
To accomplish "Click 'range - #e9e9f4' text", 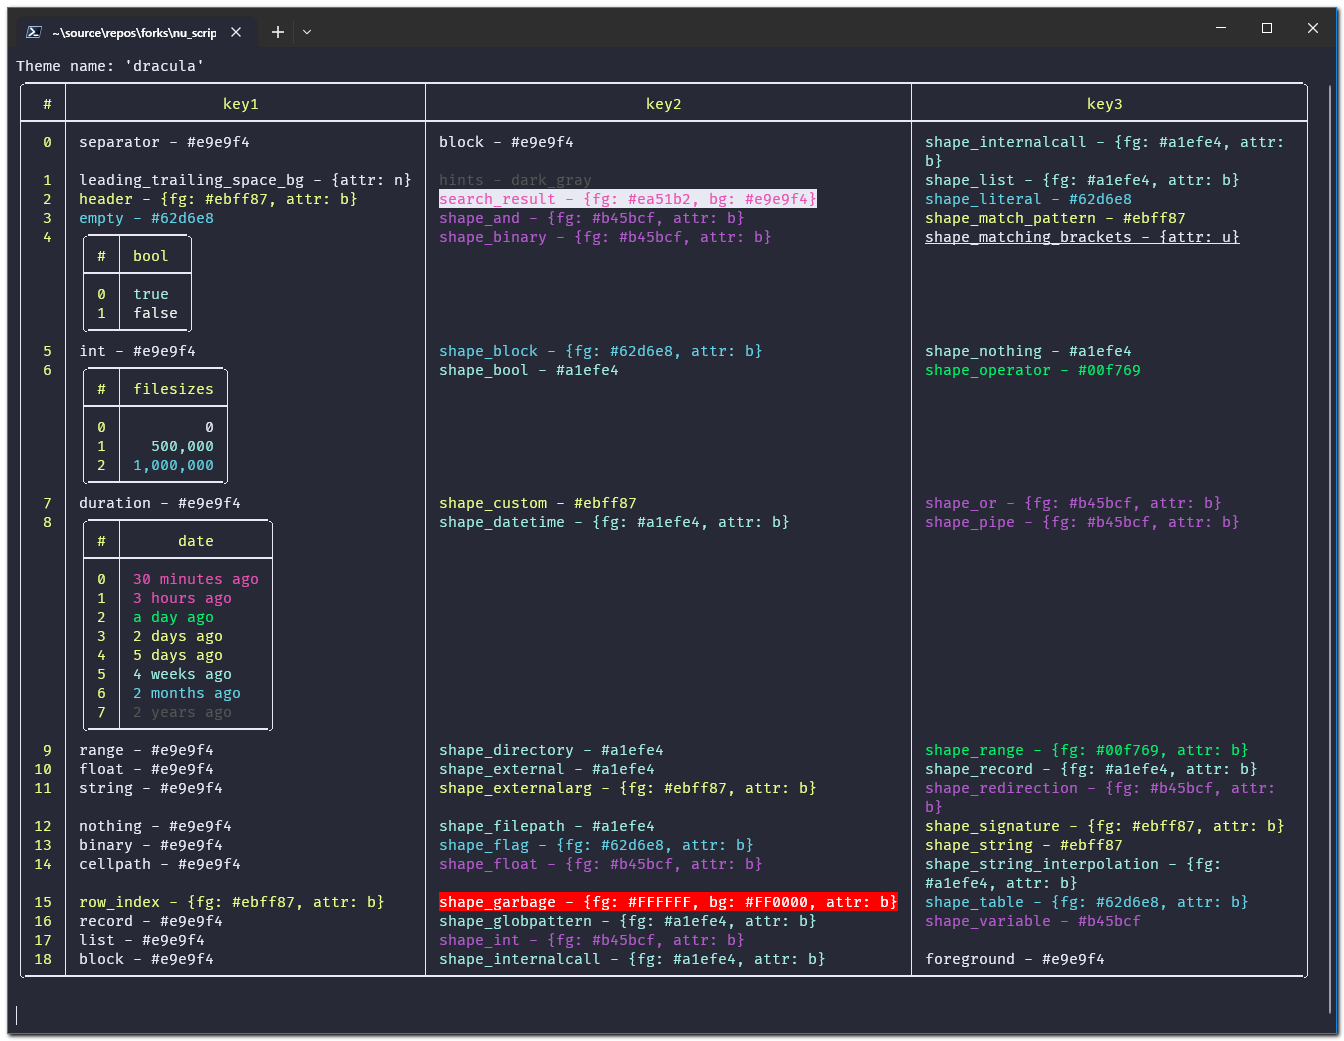I will click(147, 750).
